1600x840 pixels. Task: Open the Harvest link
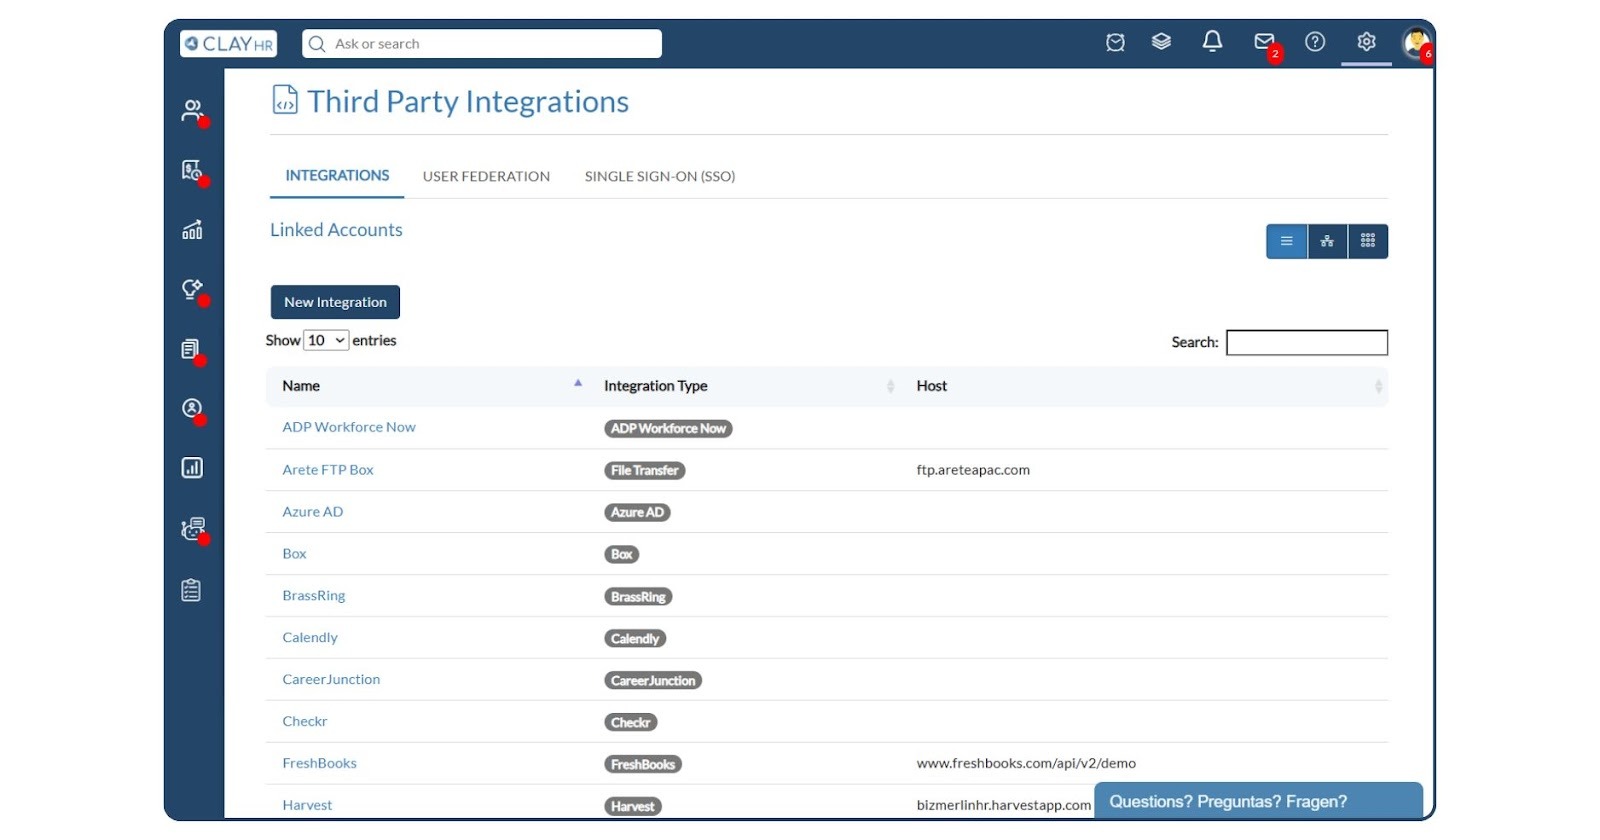307,806
